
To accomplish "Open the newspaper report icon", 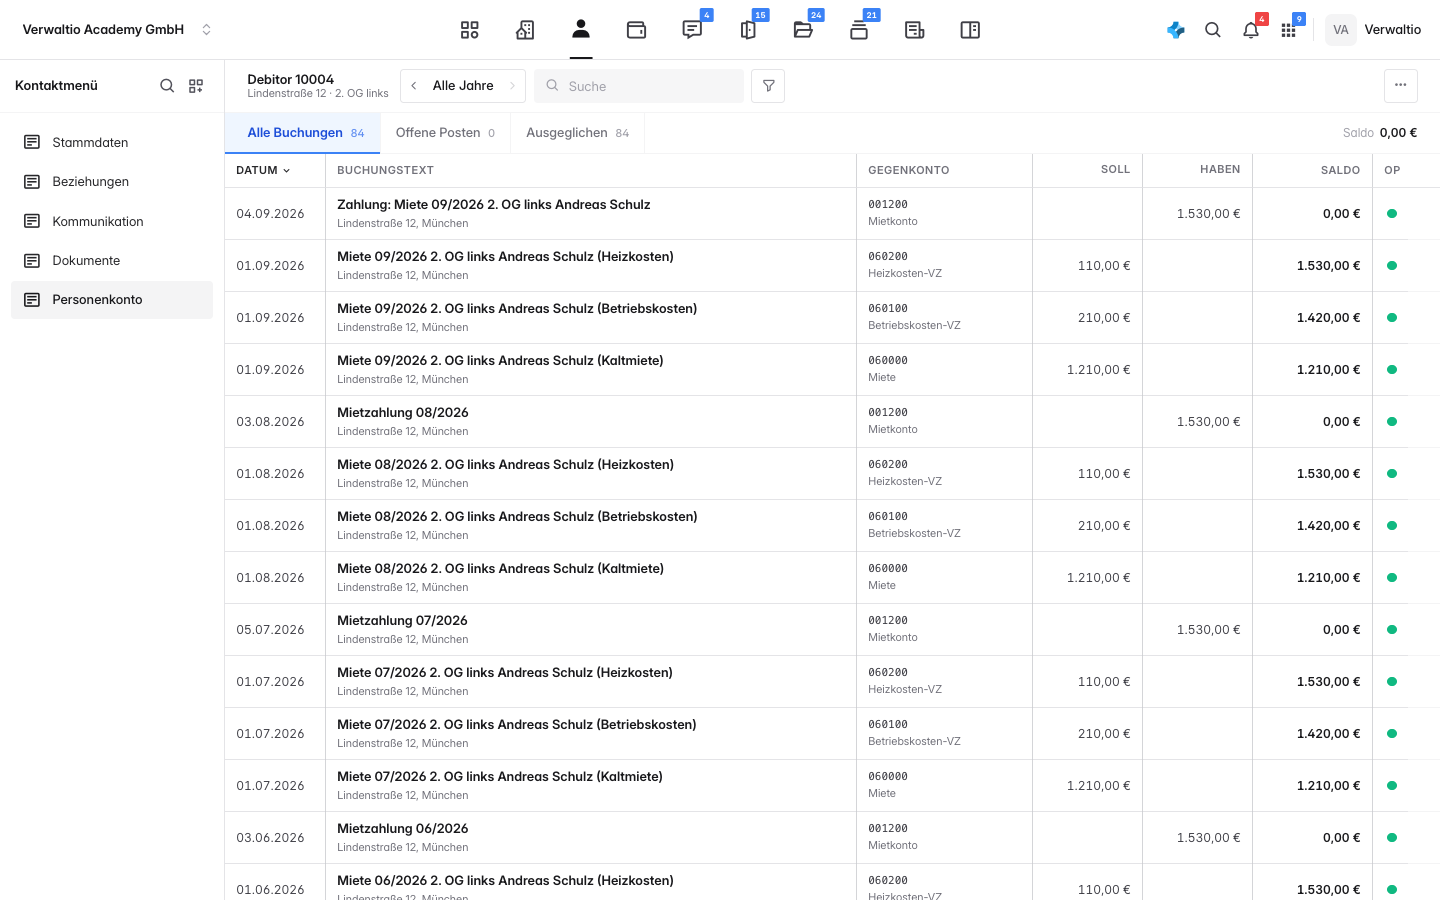I will tap(914, 30).
